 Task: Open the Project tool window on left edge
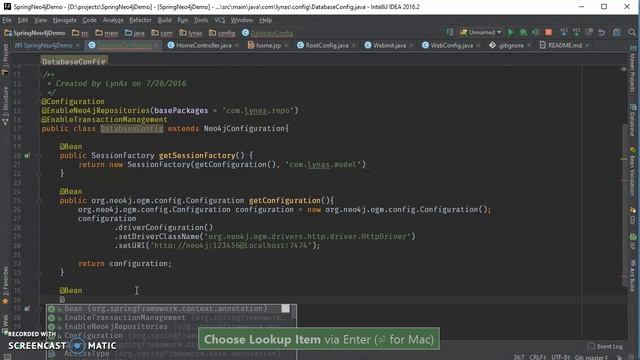(x=5, y=60)
